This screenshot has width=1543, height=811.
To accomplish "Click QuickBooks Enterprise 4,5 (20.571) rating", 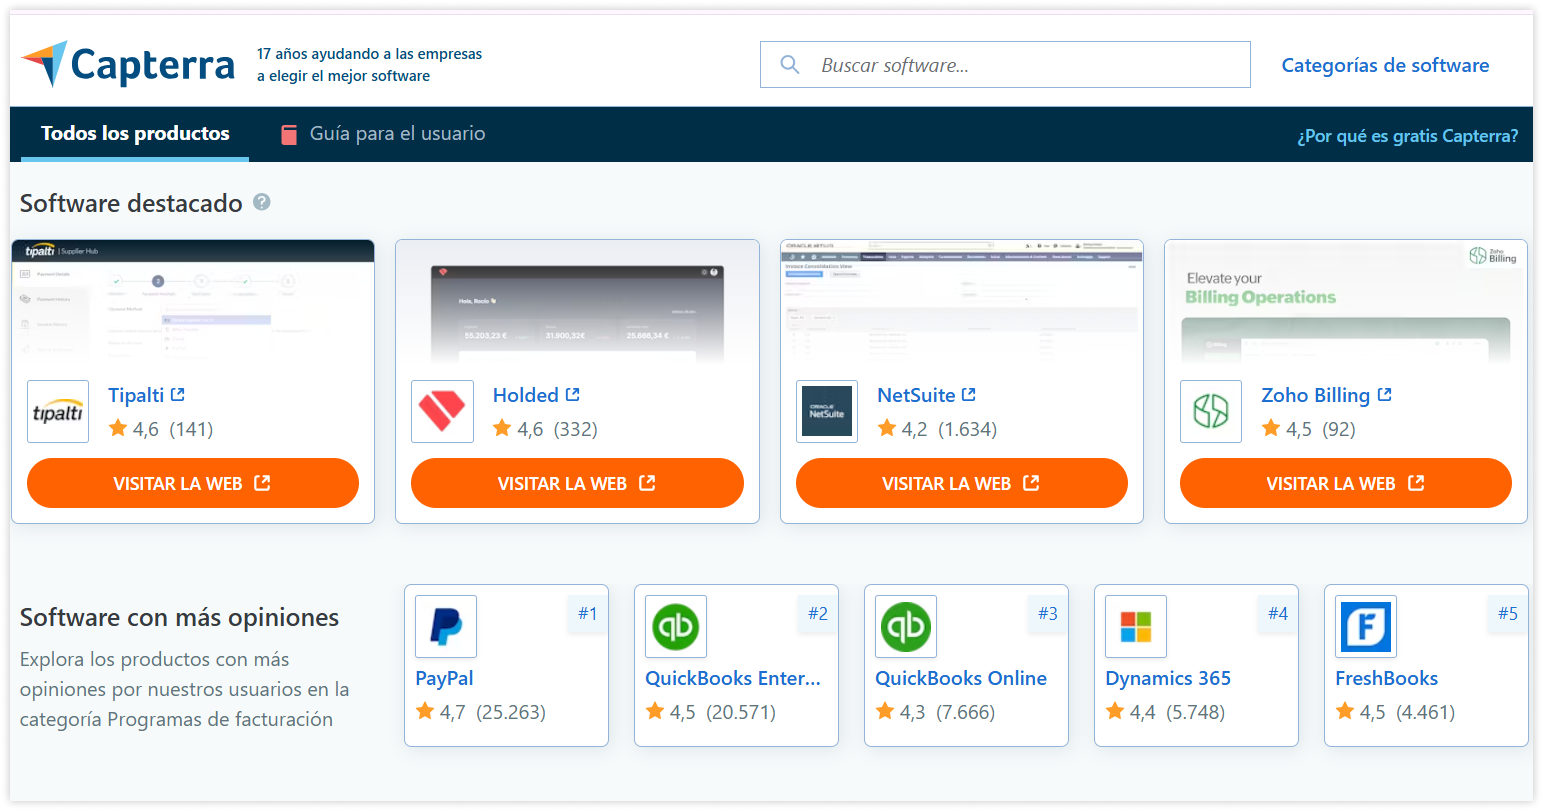I will (x=711, y=712).
